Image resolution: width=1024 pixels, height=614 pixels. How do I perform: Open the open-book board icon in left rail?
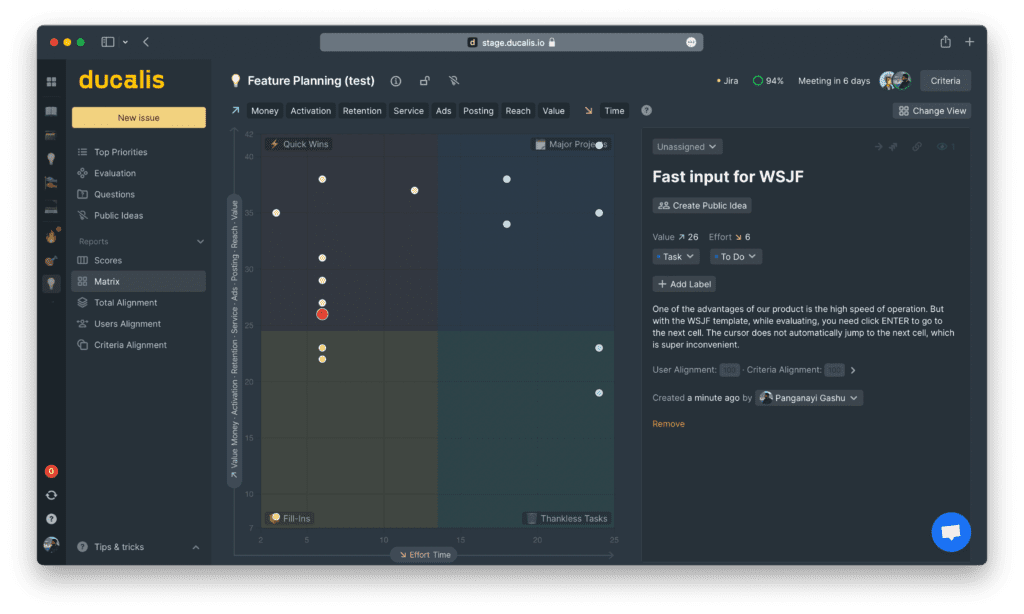pos(52,111)
